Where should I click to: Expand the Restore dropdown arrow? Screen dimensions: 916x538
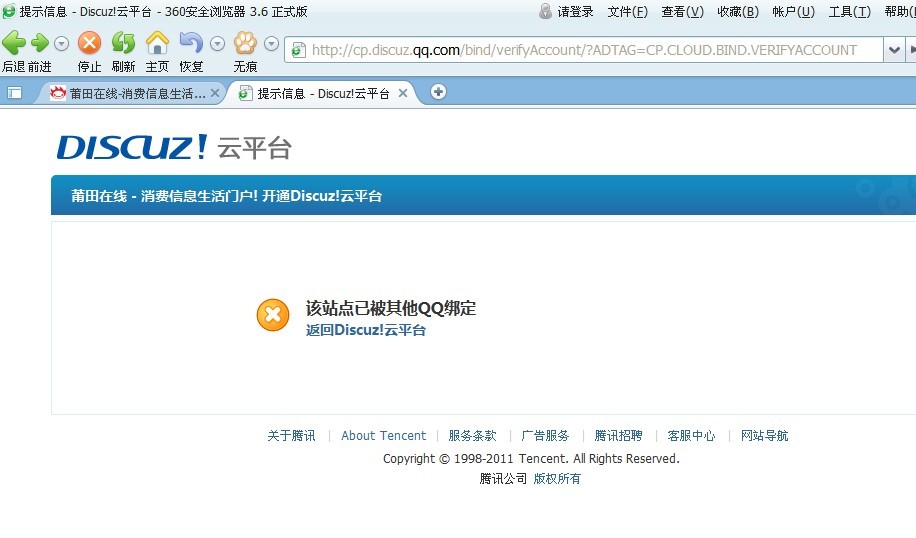[x=217, y=43]
